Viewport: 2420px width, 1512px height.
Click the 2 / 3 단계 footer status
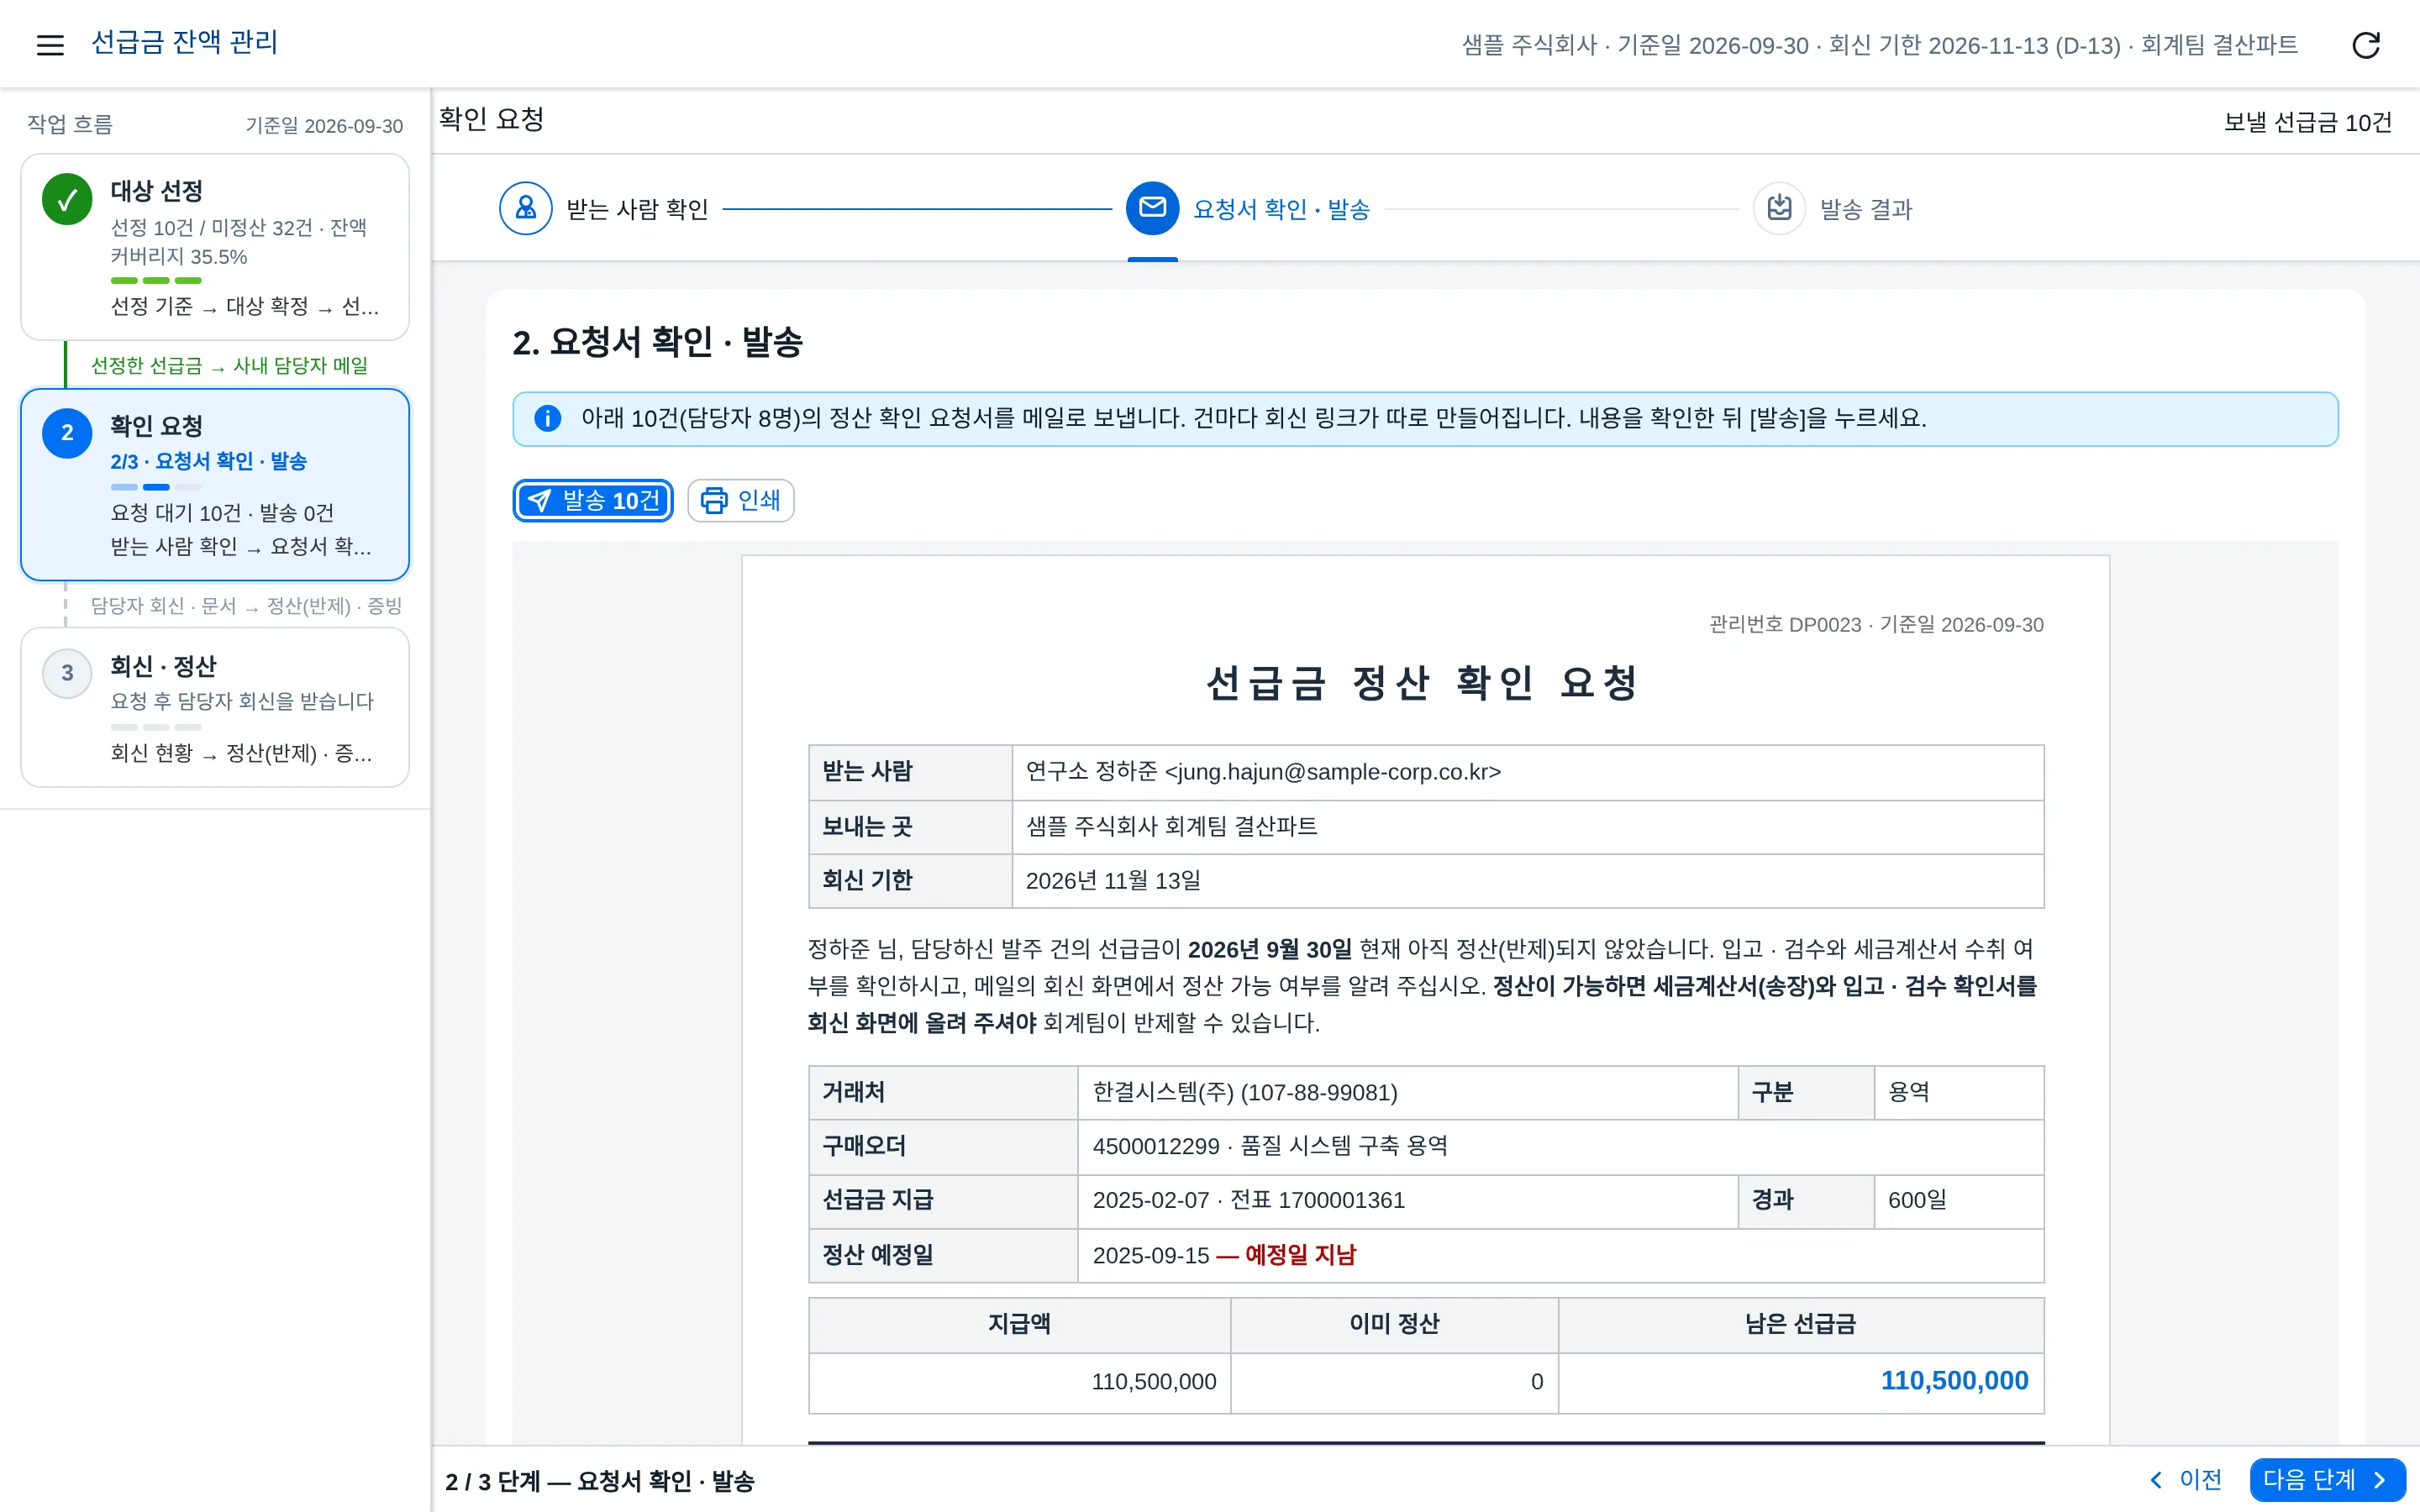point(599,1481)
